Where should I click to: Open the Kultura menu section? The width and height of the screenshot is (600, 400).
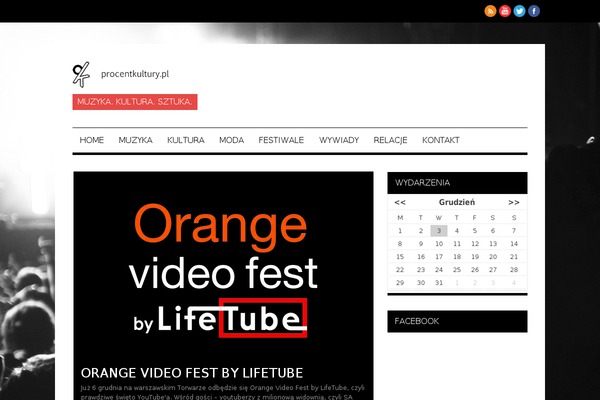186,140
